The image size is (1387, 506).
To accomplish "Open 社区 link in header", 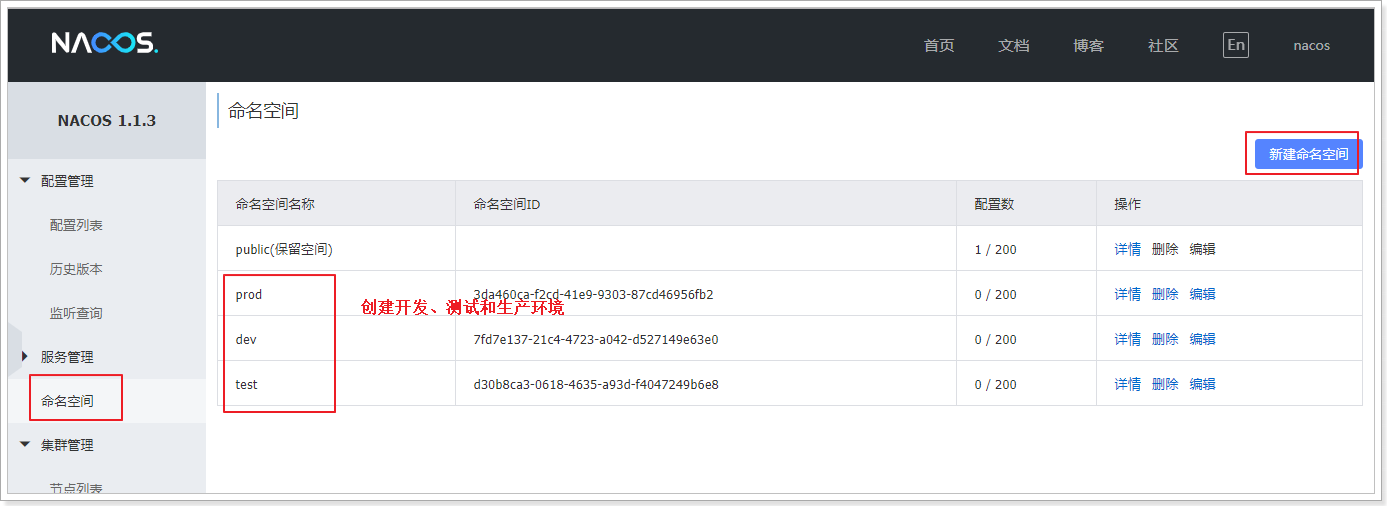I will point(1163,46).
